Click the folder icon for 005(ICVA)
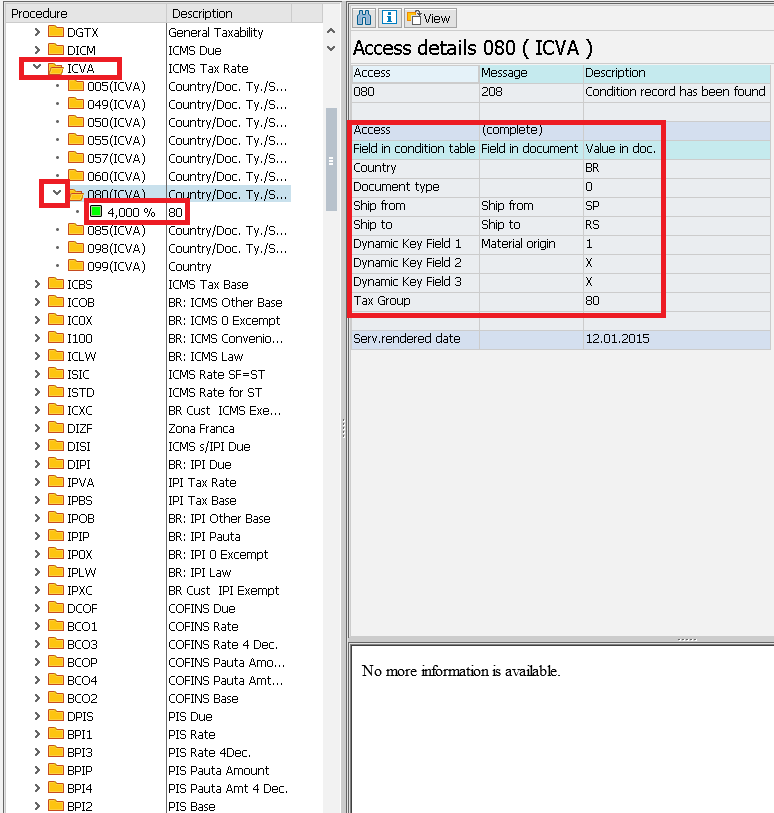 coord(76,86)
